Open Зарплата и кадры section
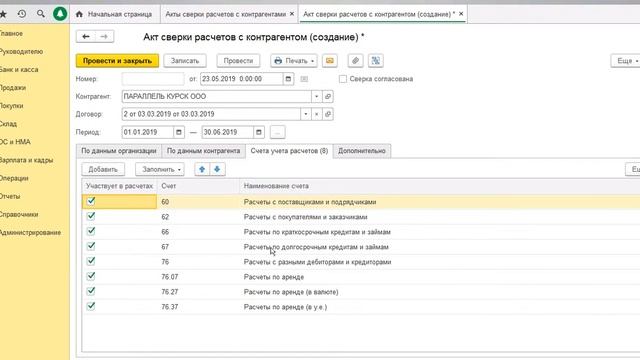This screenshot has width=640, height=360. tap(27, 160)
